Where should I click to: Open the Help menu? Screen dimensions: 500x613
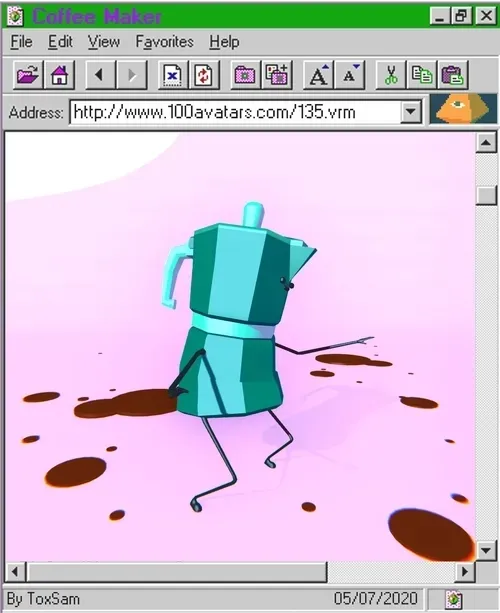click(224, 41)
